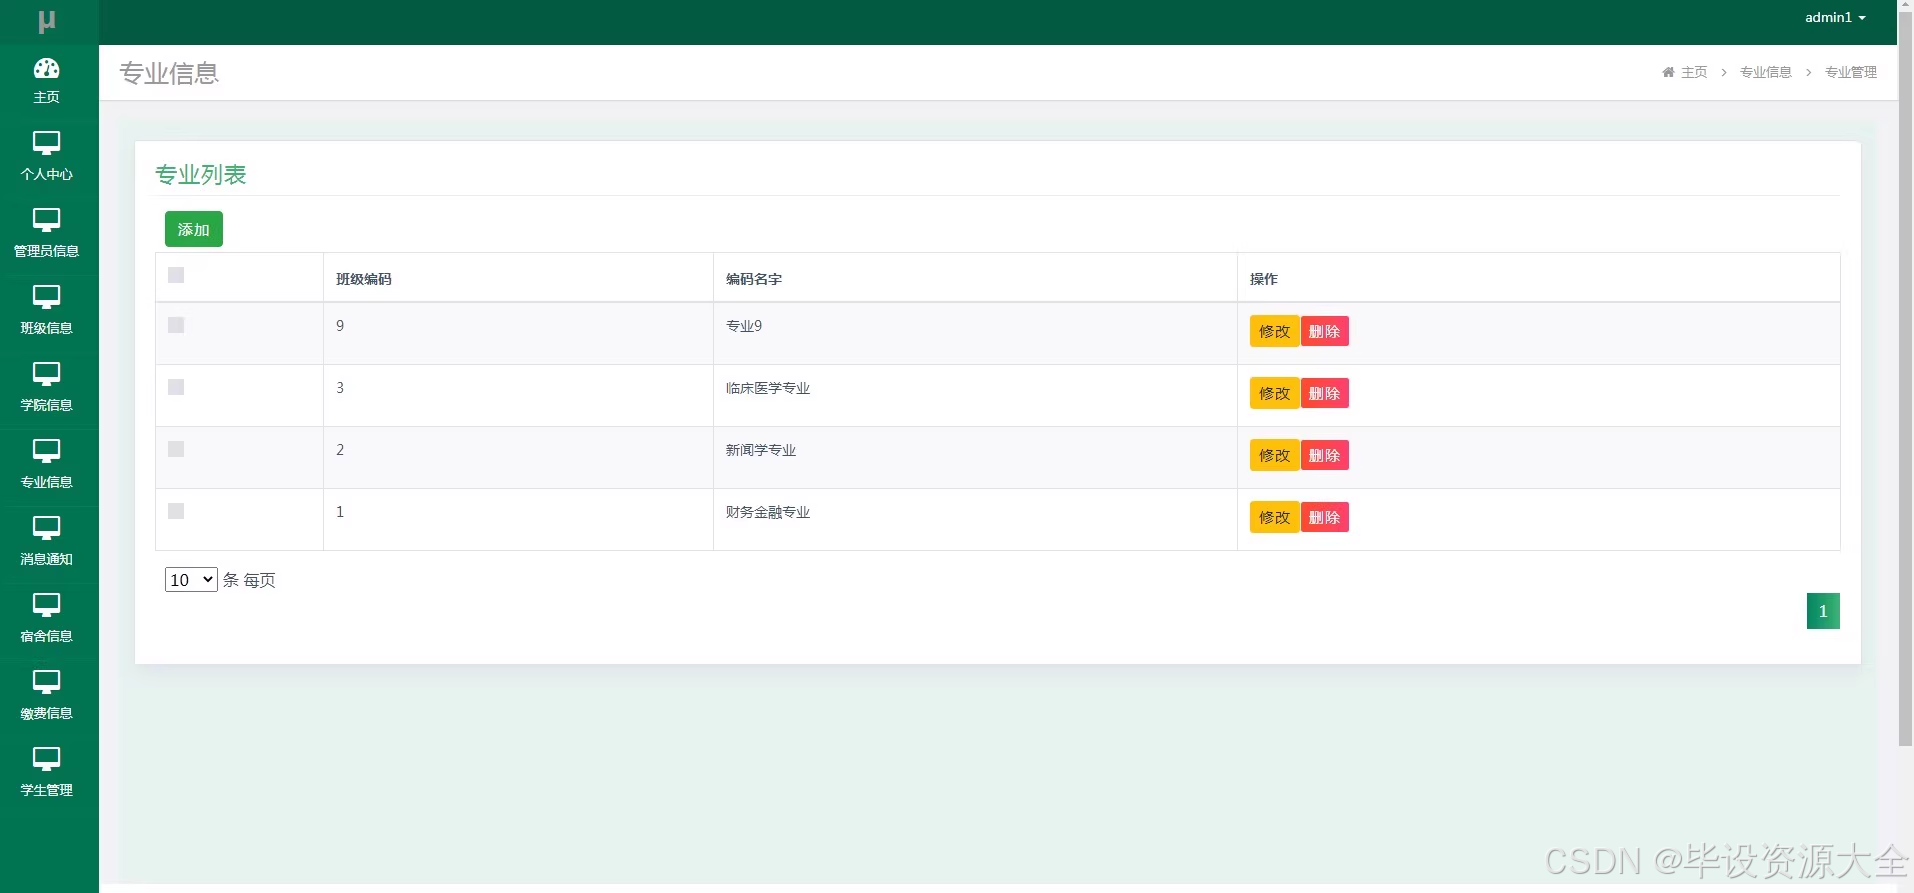Select the cell text 临床医学专业
This screenshot has width=1914, height=893.
768,388
